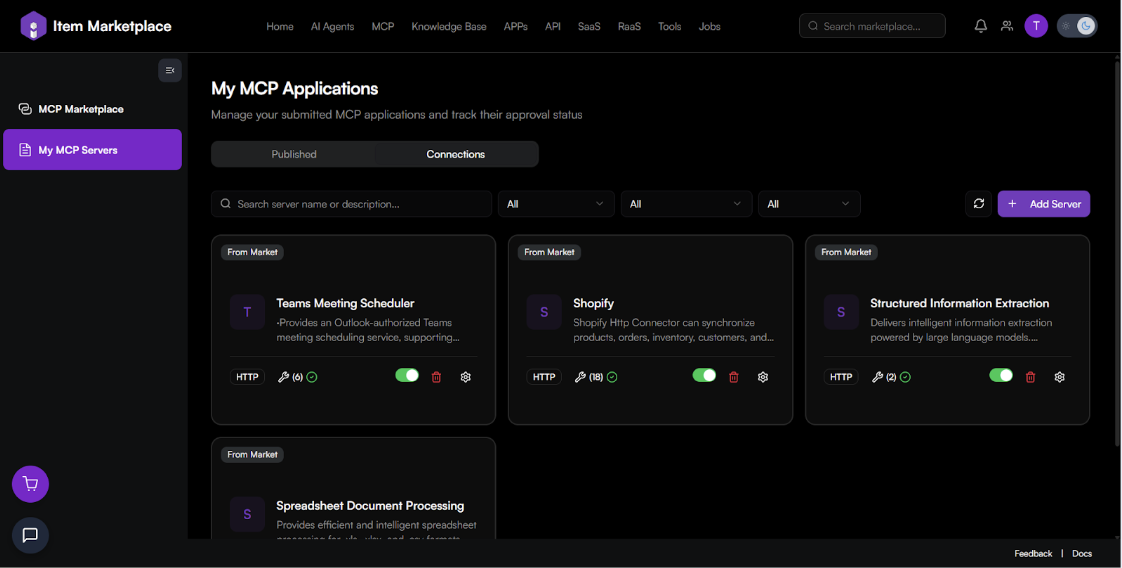
Task: Click the shopping cart floating icon
Action: coord(30,485)
